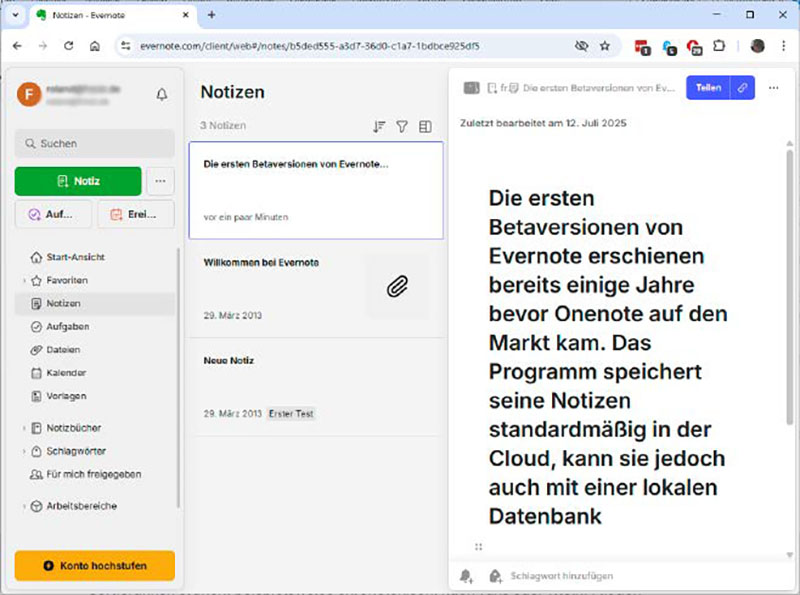The width and height of the screenshot is (800, 595).
Task: Click Konto hochstufen at the bottom
Action: [x=94, y=565]
